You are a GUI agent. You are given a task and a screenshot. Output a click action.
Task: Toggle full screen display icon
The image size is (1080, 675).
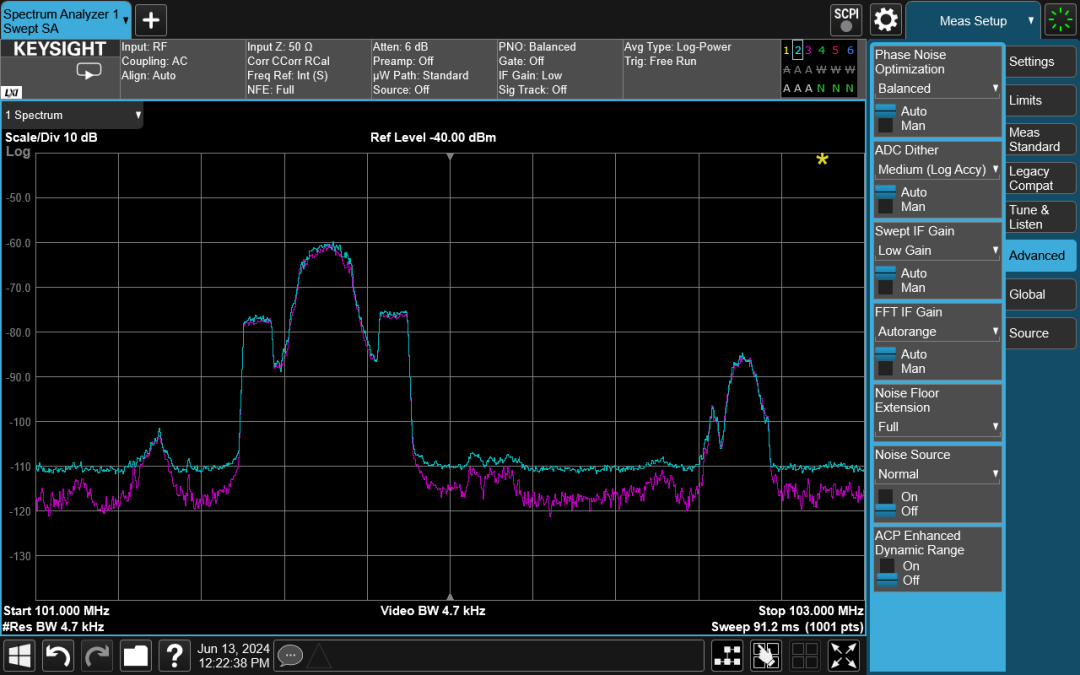pos(844,655)
